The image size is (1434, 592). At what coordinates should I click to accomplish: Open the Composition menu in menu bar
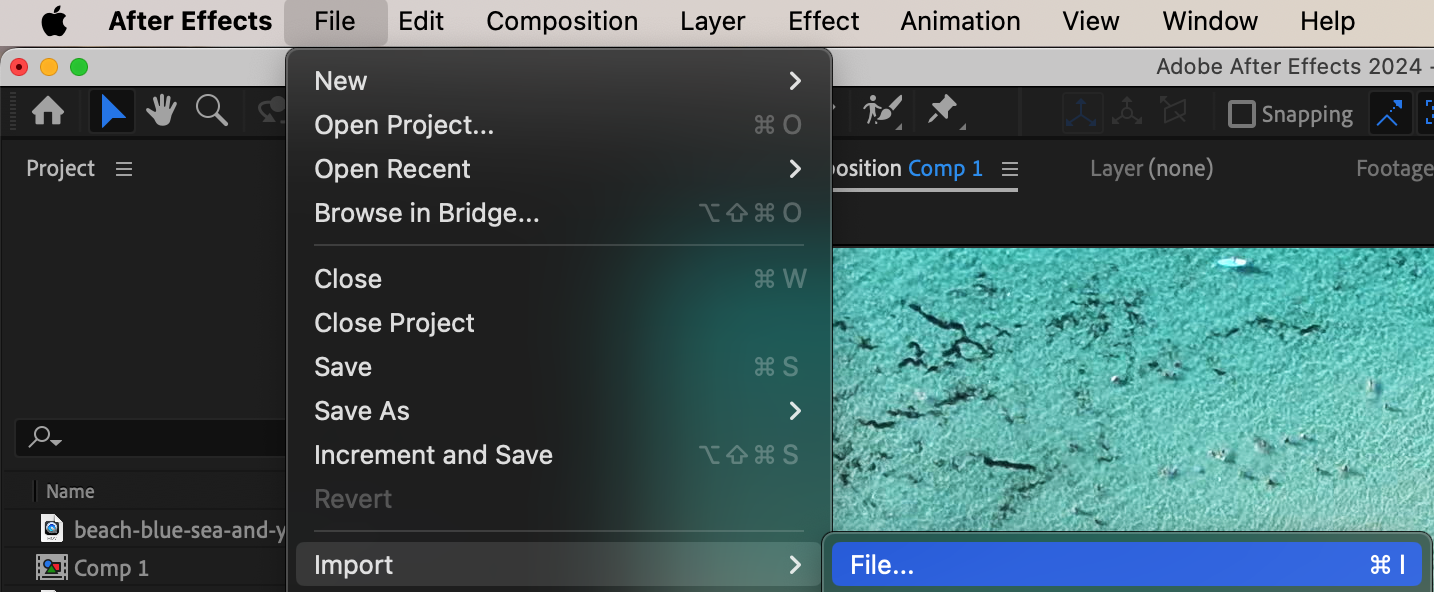(562, 21)
